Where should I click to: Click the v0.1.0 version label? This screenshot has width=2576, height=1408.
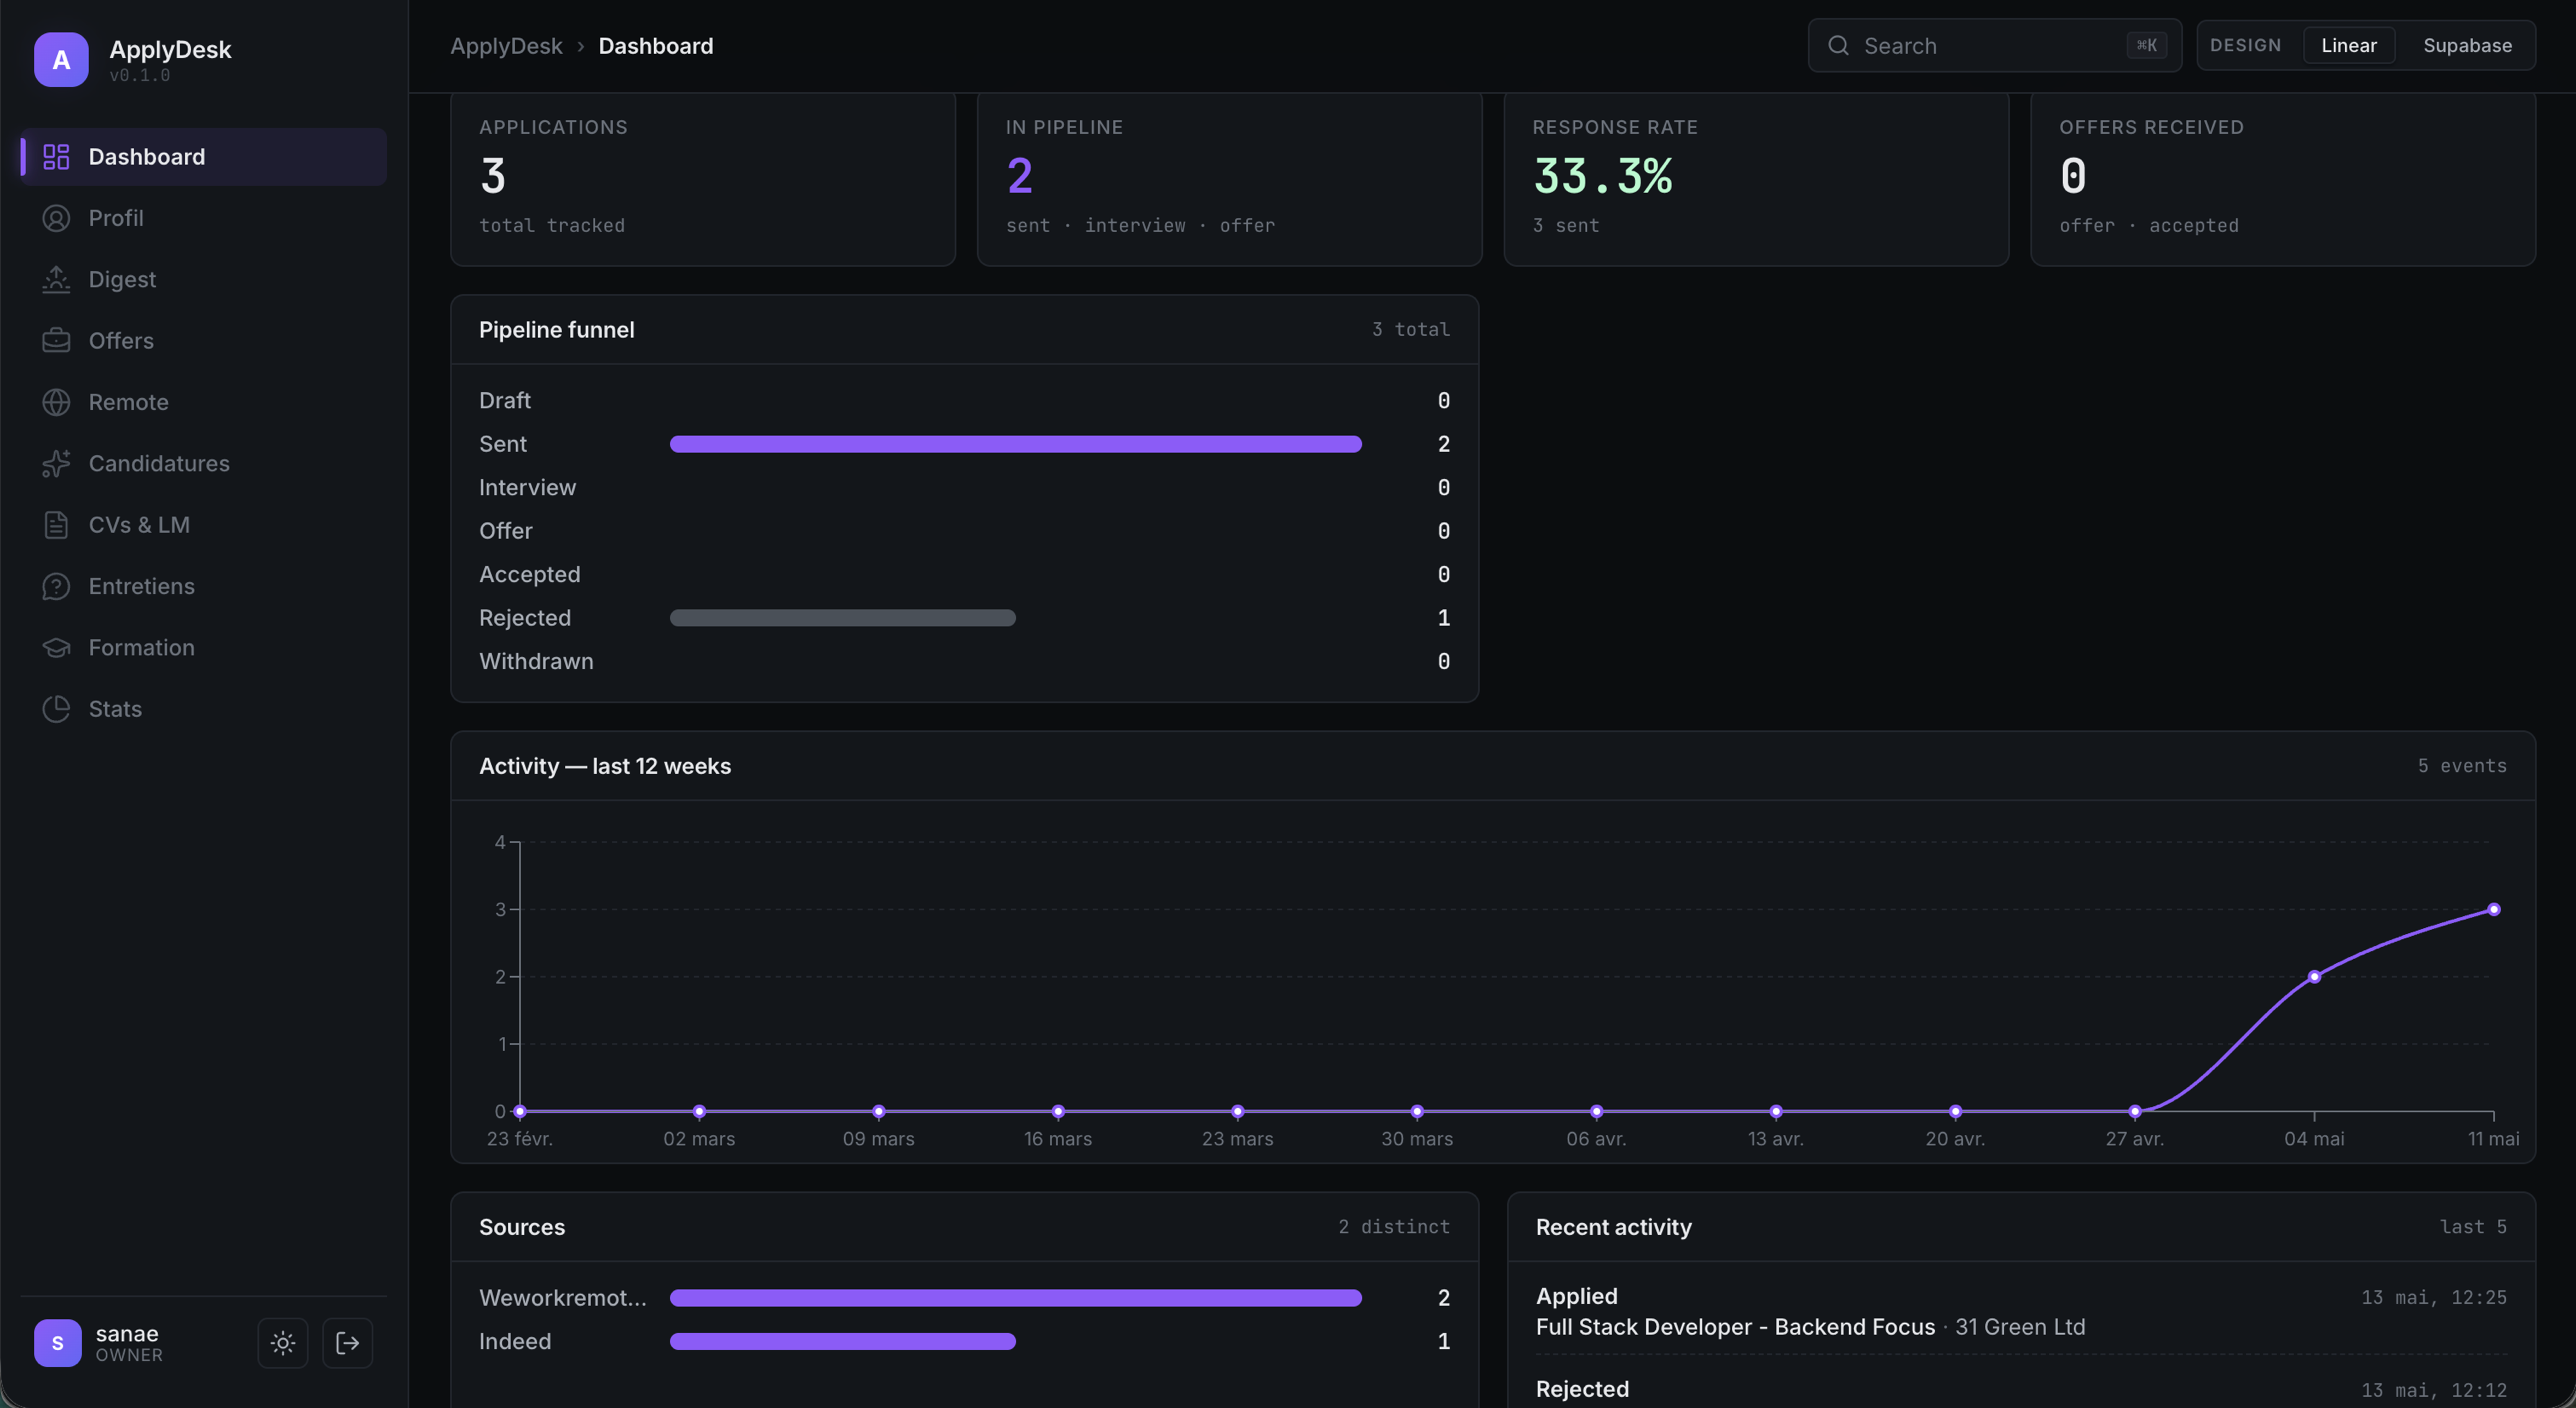coord(140,76)
